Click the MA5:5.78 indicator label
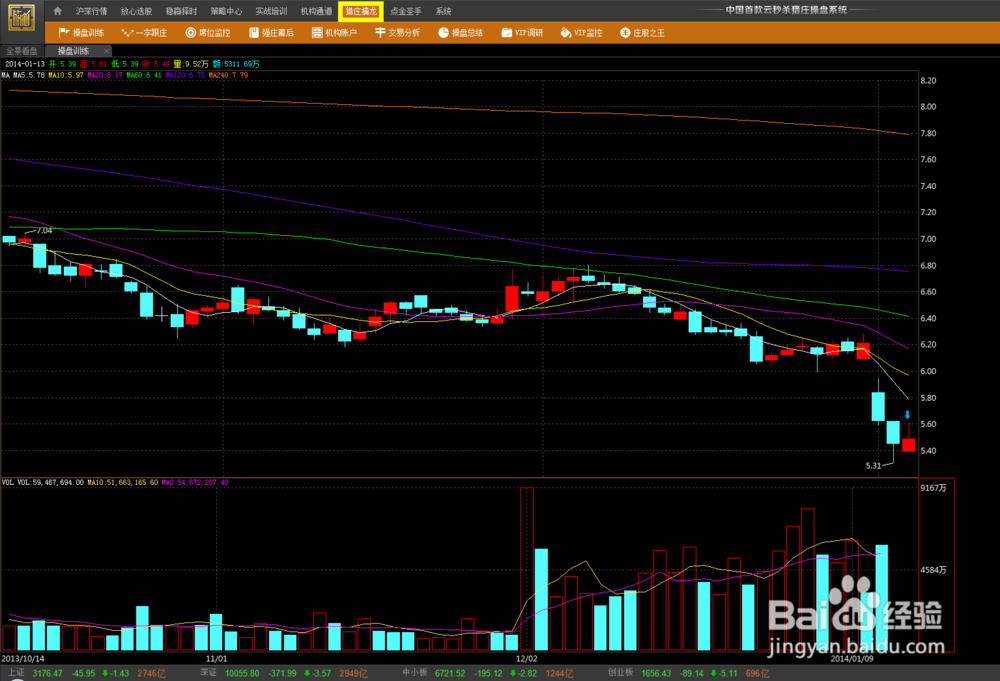 (x=29, y=75)
